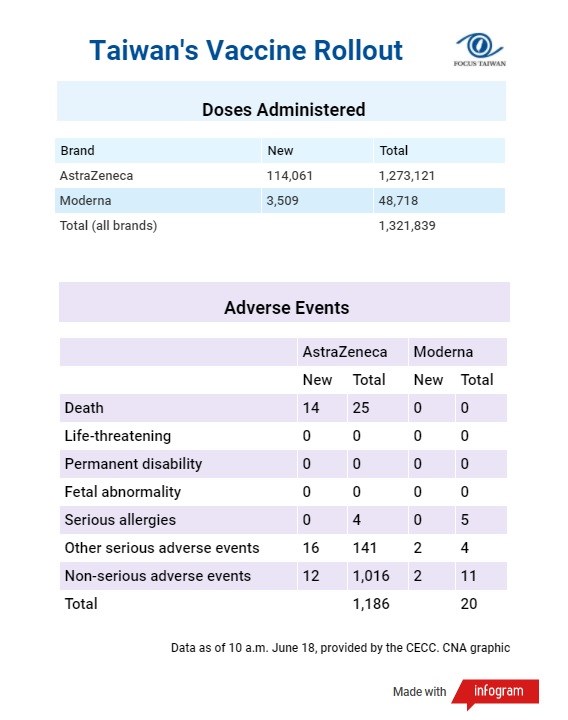Select the Moderna total 48,718 cell
The image size is (568, 720).
coord(398,201)
